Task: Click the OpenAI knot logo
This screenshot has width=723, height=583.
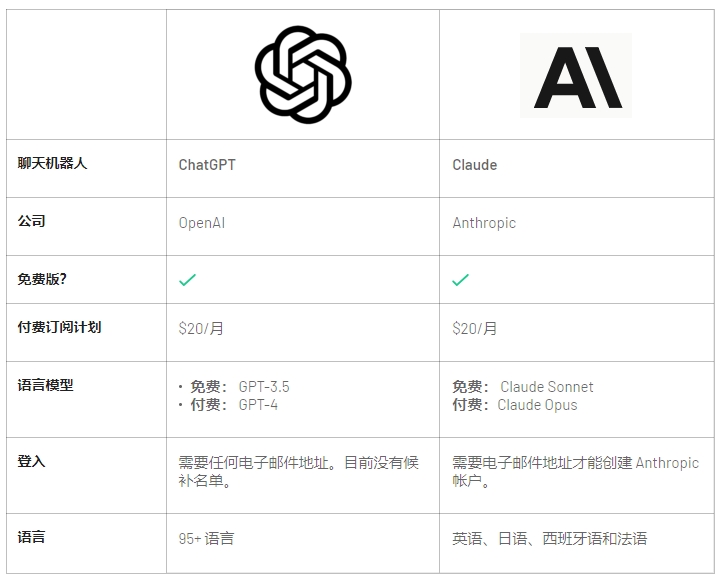Action: (303, 75)
